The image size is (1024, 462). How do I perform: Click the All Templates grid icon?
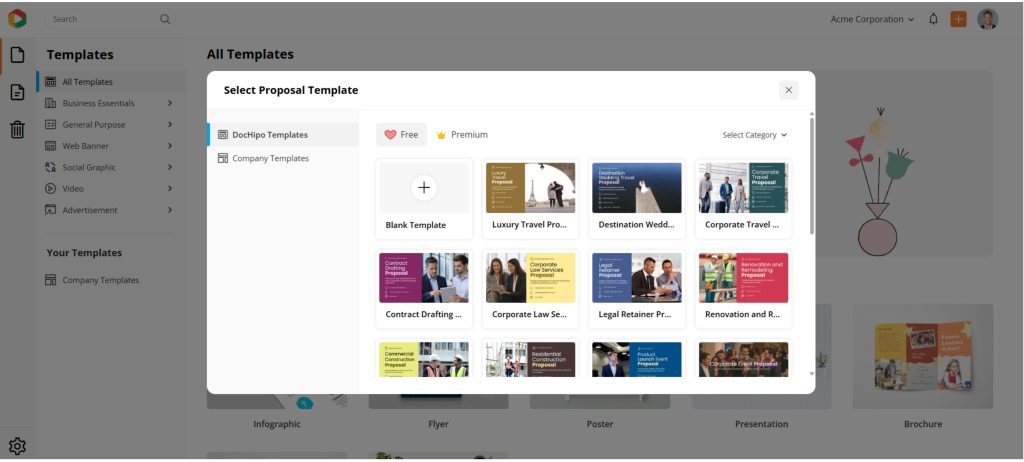(x=50, y=82)
